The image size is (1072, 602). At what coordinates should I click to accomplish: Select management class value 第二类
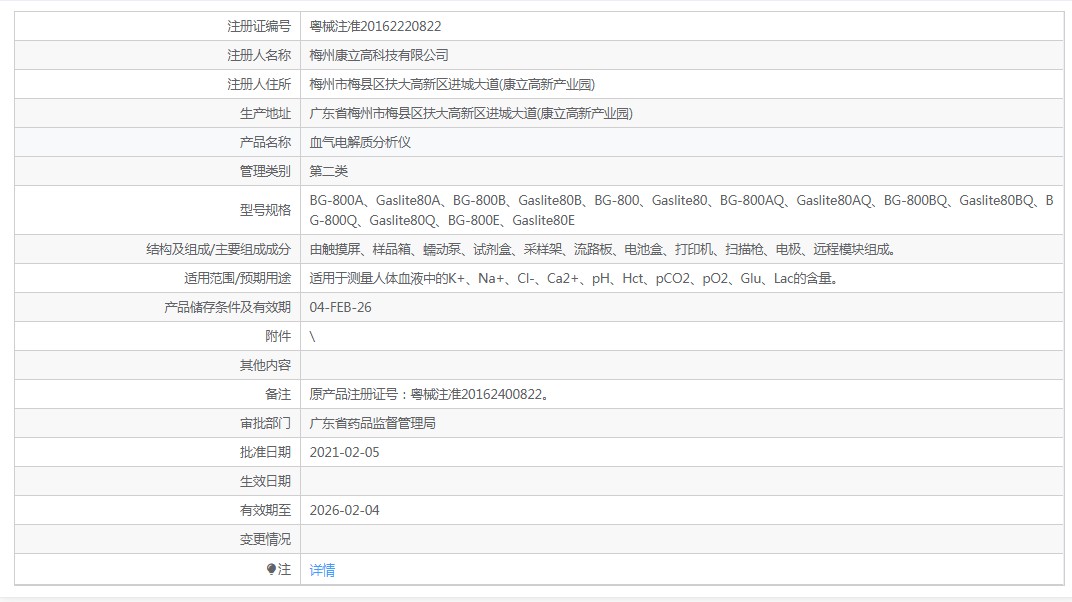pos(328,172)
